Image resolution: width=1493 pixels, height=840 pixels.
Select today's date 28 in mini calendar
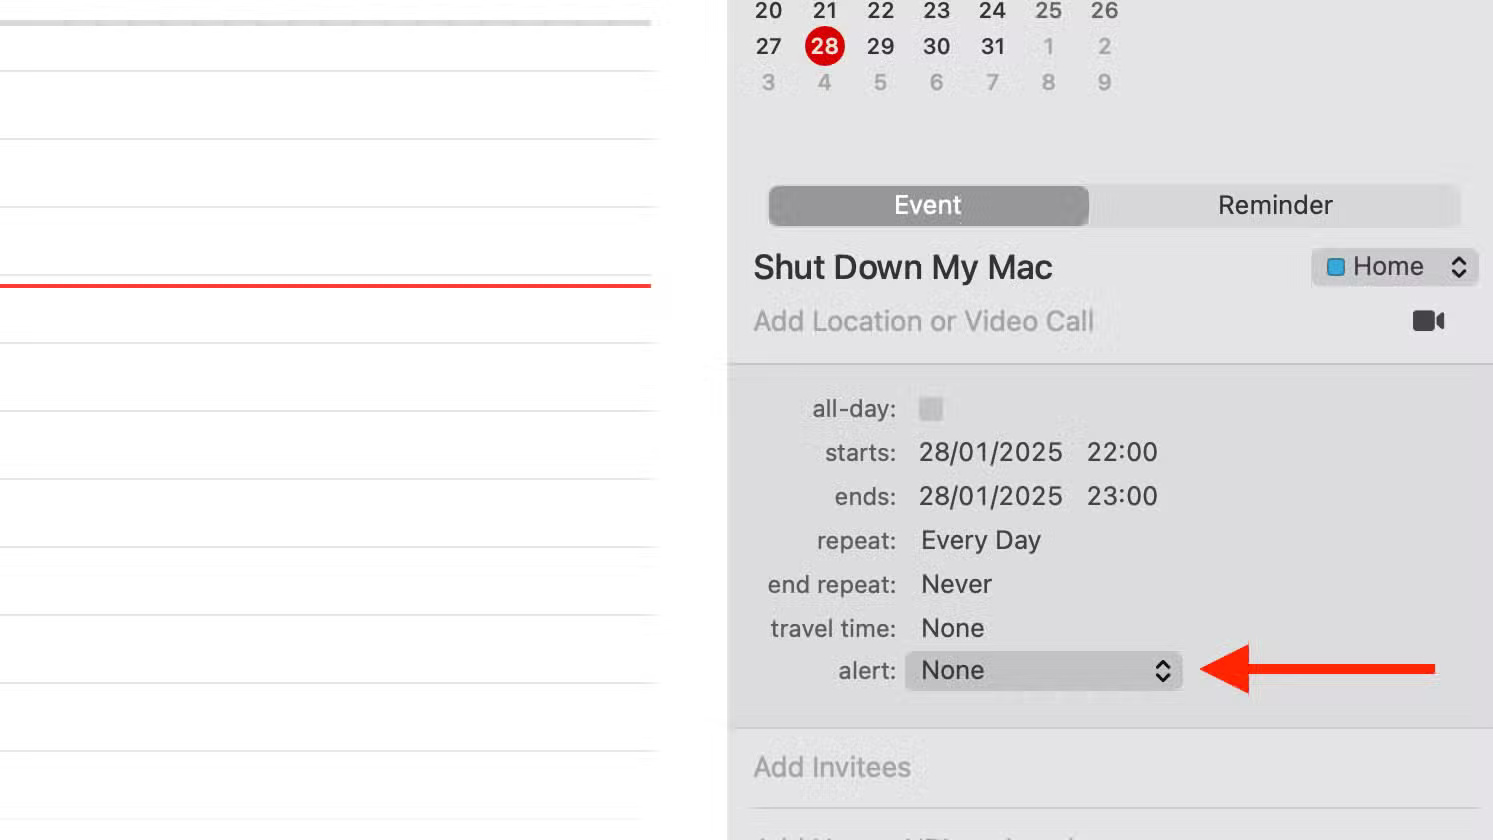[x=824, y=46]
